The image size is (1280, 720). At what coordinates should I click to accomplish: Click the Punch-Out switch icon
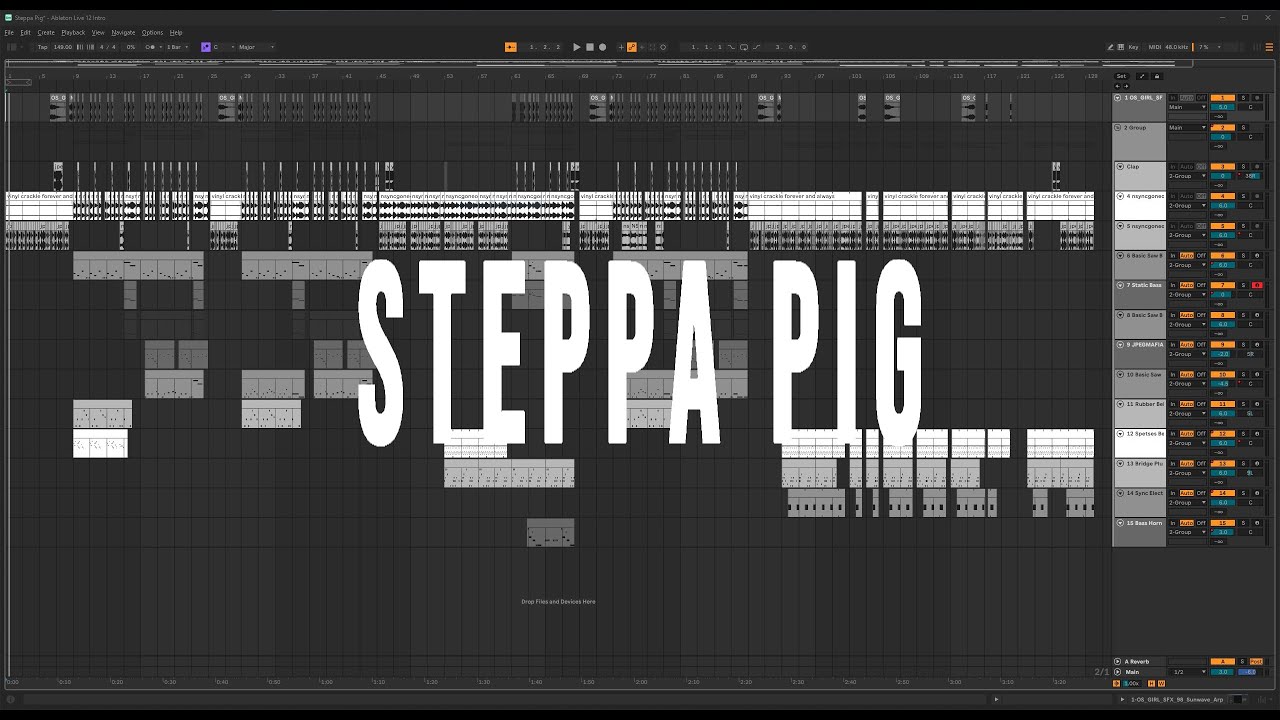tap(757, 47)
